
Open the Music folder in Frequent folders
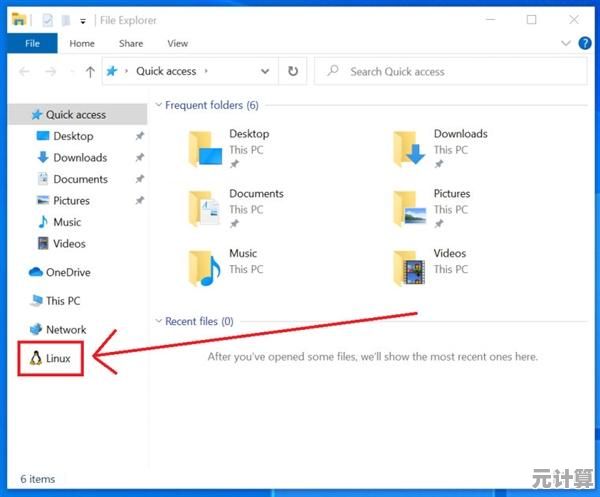[x=205, y=266]
